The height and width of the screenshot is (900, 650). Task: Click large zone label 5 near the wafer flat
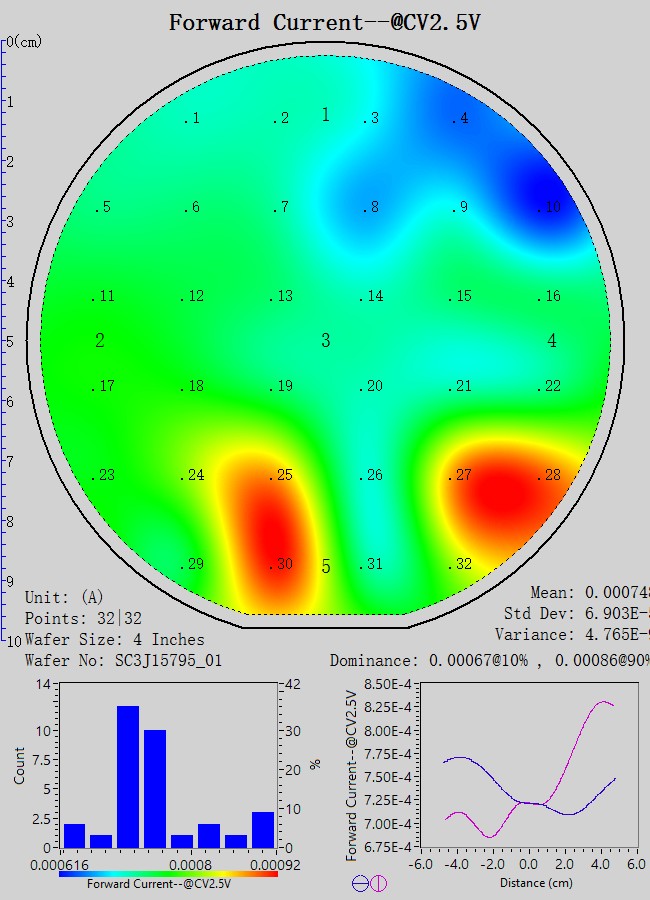click(325, 567)
